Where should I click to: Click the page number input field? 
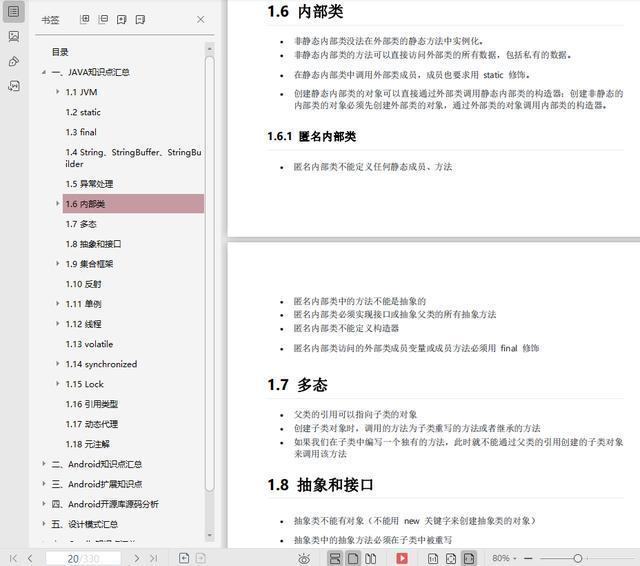[83, 558]
